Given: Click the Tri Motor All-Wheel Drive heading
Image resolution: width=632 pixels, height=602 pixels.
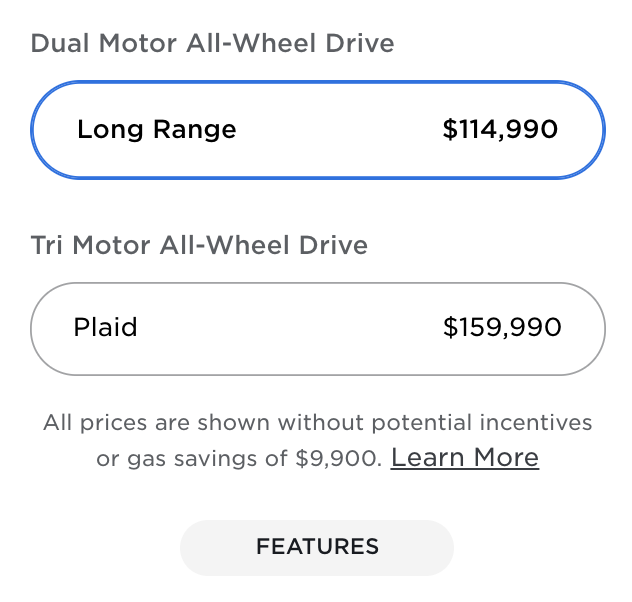Looking at the screenshot, I should [x=199, y=245].
